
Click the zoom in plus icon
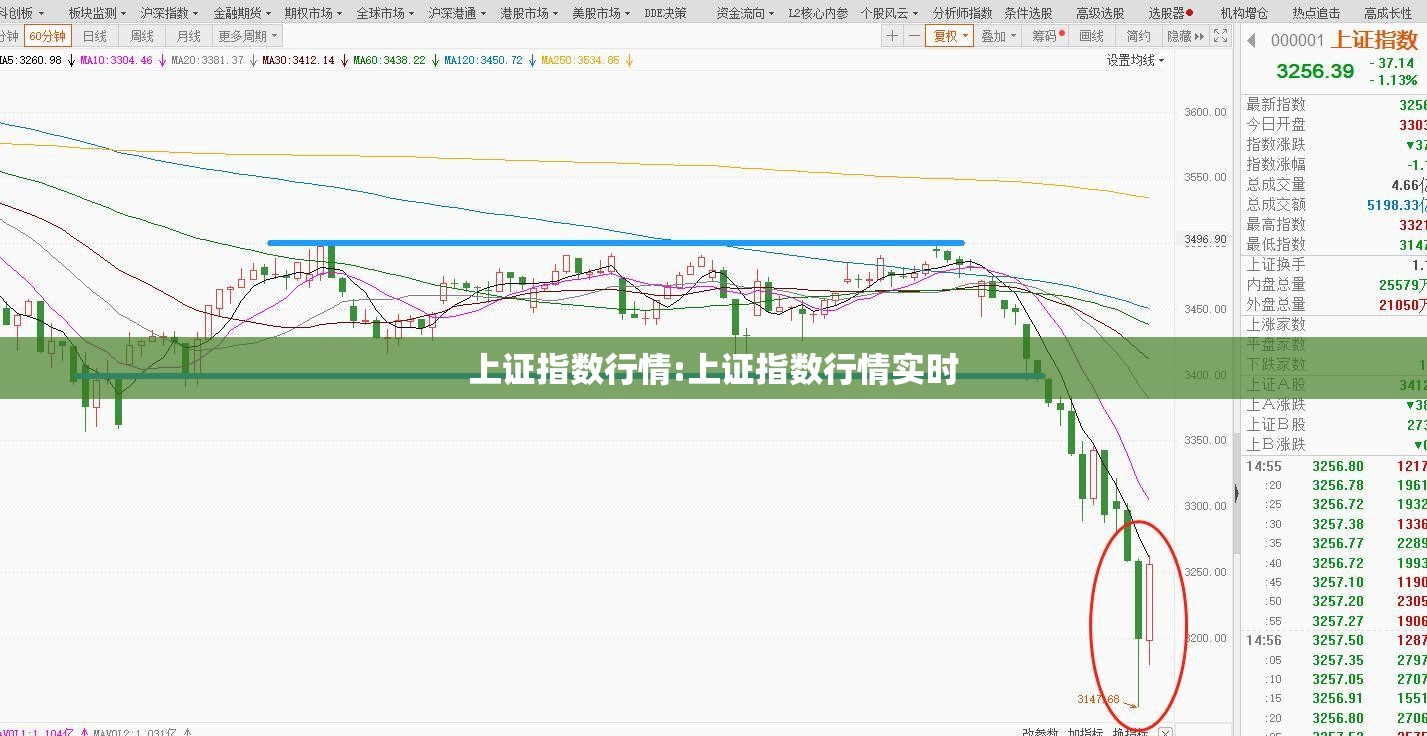pyautogui.click(x=892, y=36)
